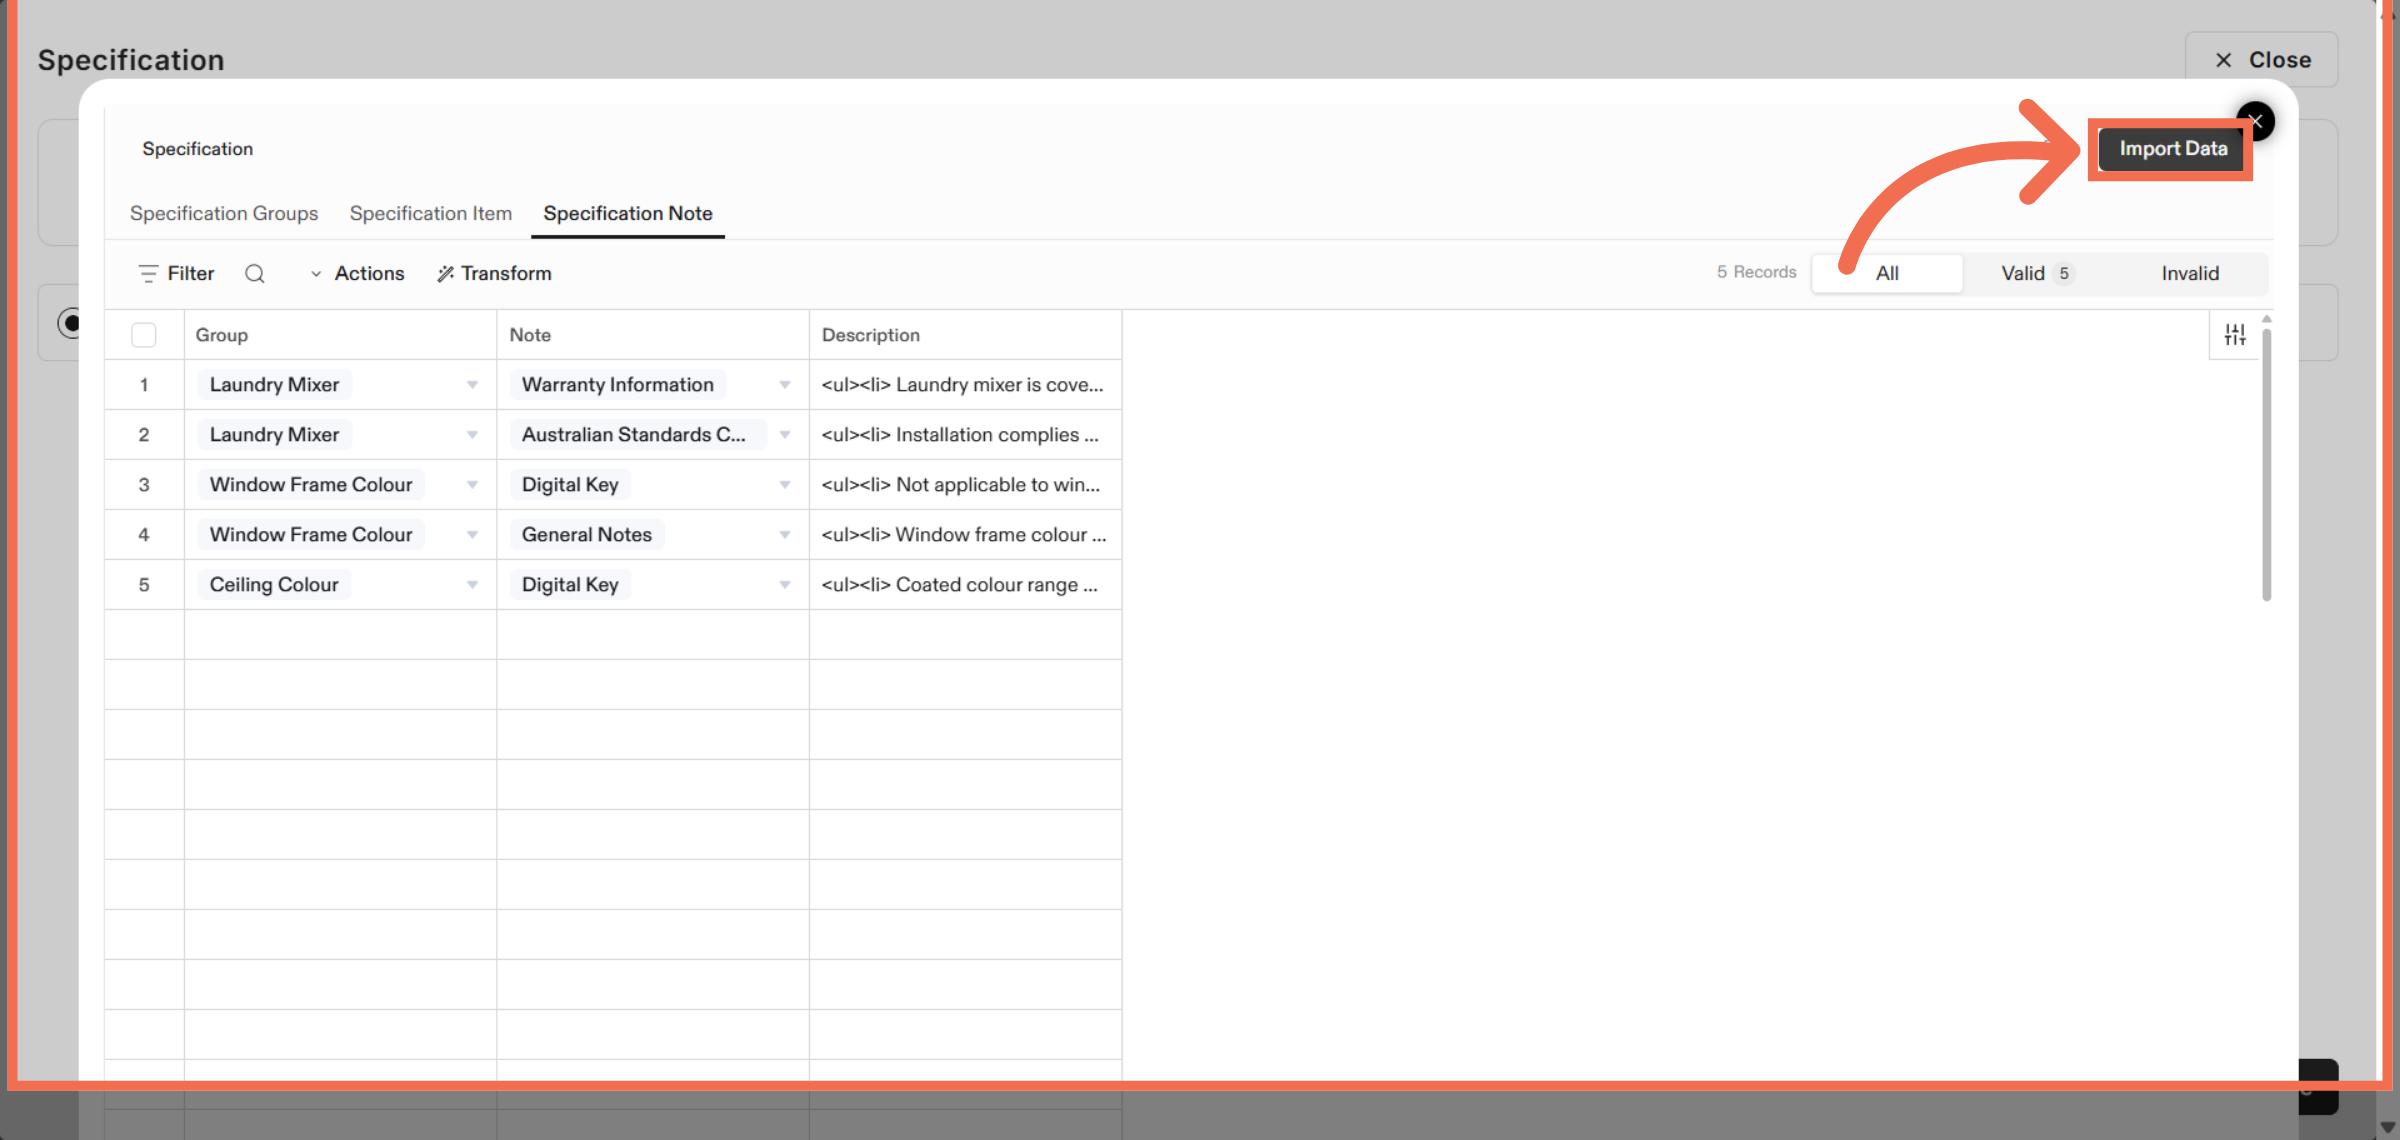Expand the Window Frame Colour dropdown on row 4

[471, 534]
